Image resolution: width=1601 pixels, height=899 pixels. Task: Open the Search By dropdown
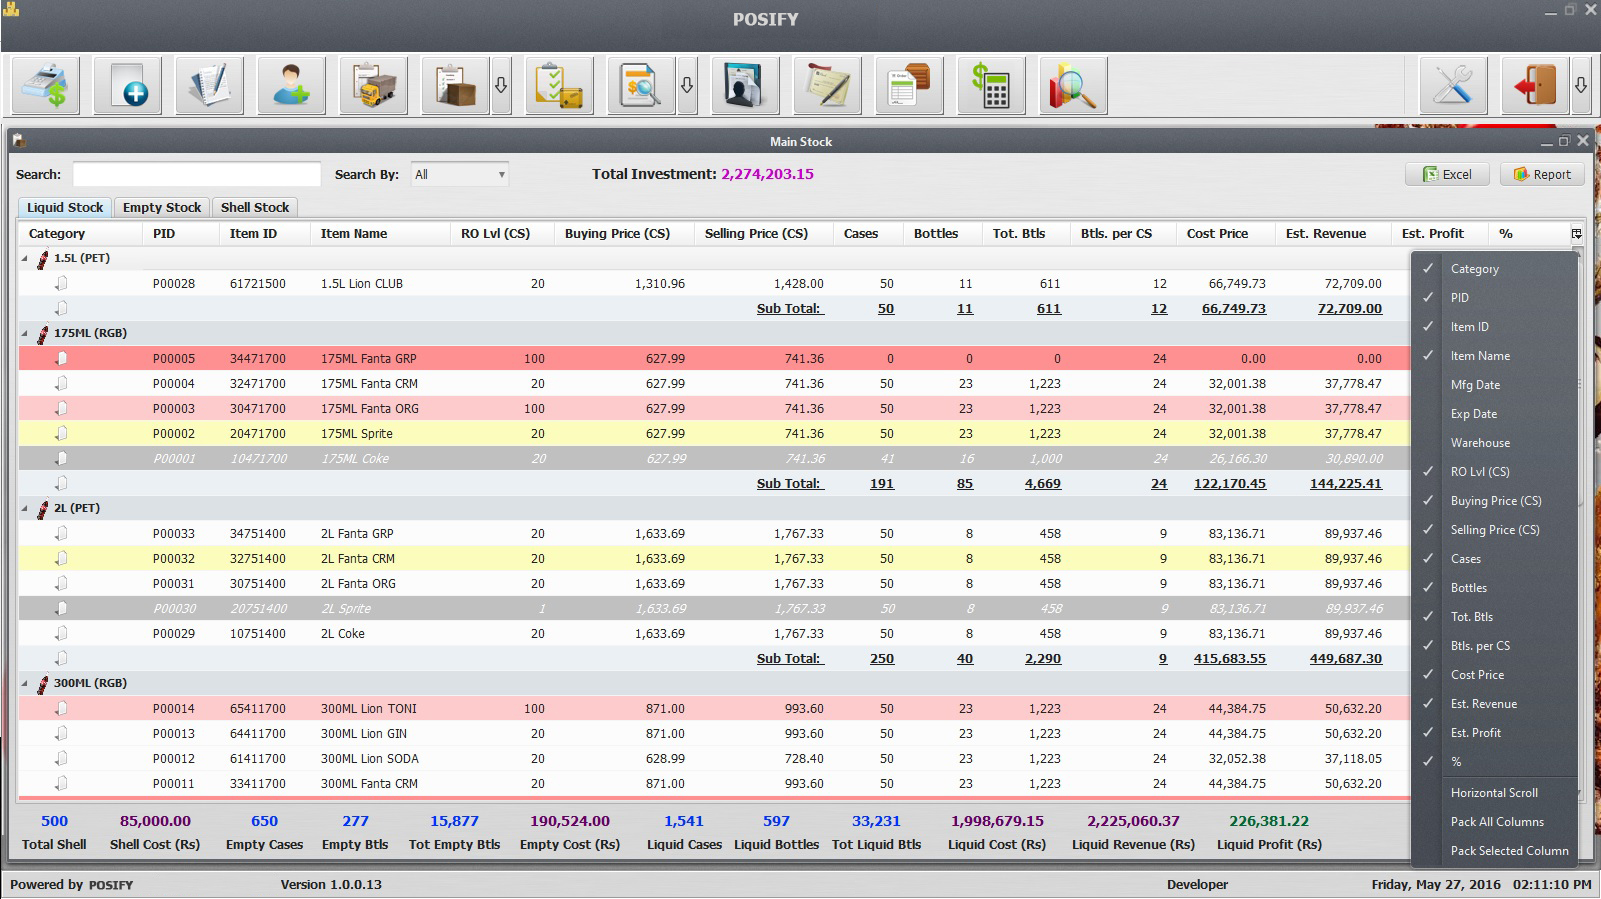point(460,175)
